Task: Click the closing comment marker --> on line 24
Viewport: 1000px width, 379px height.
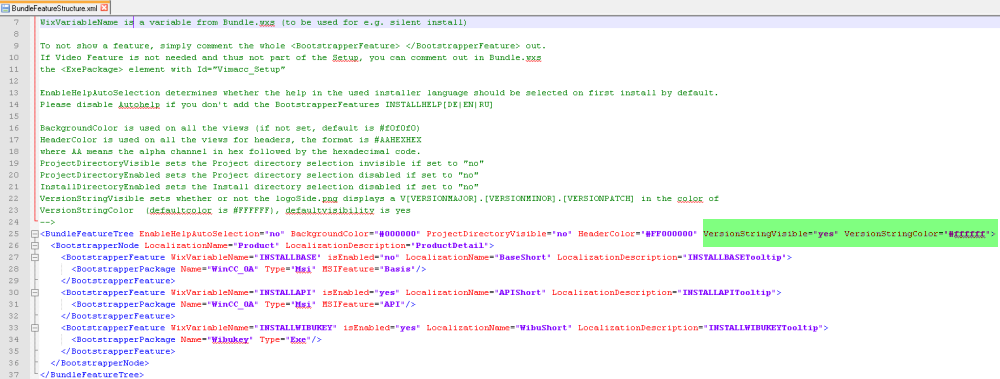Action: tap(47, 222)
